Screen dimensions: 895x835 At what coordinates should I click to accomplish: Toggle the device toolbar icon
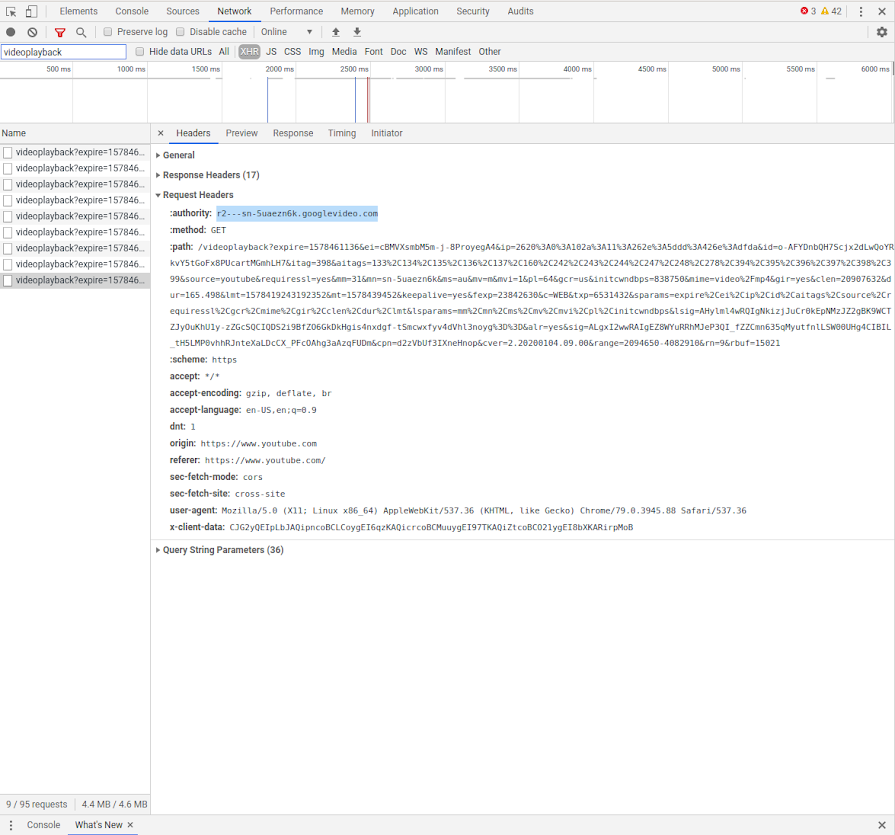31,11
